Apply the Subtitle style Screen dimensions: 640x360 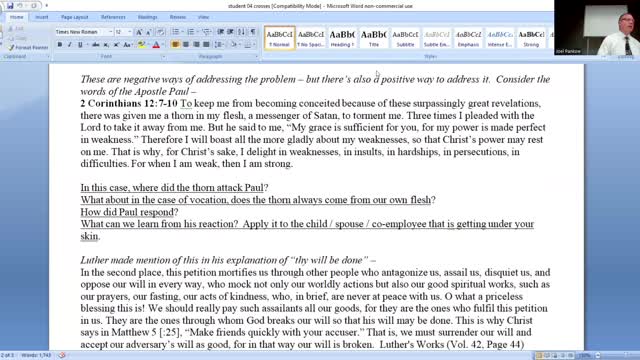(405, 38)
